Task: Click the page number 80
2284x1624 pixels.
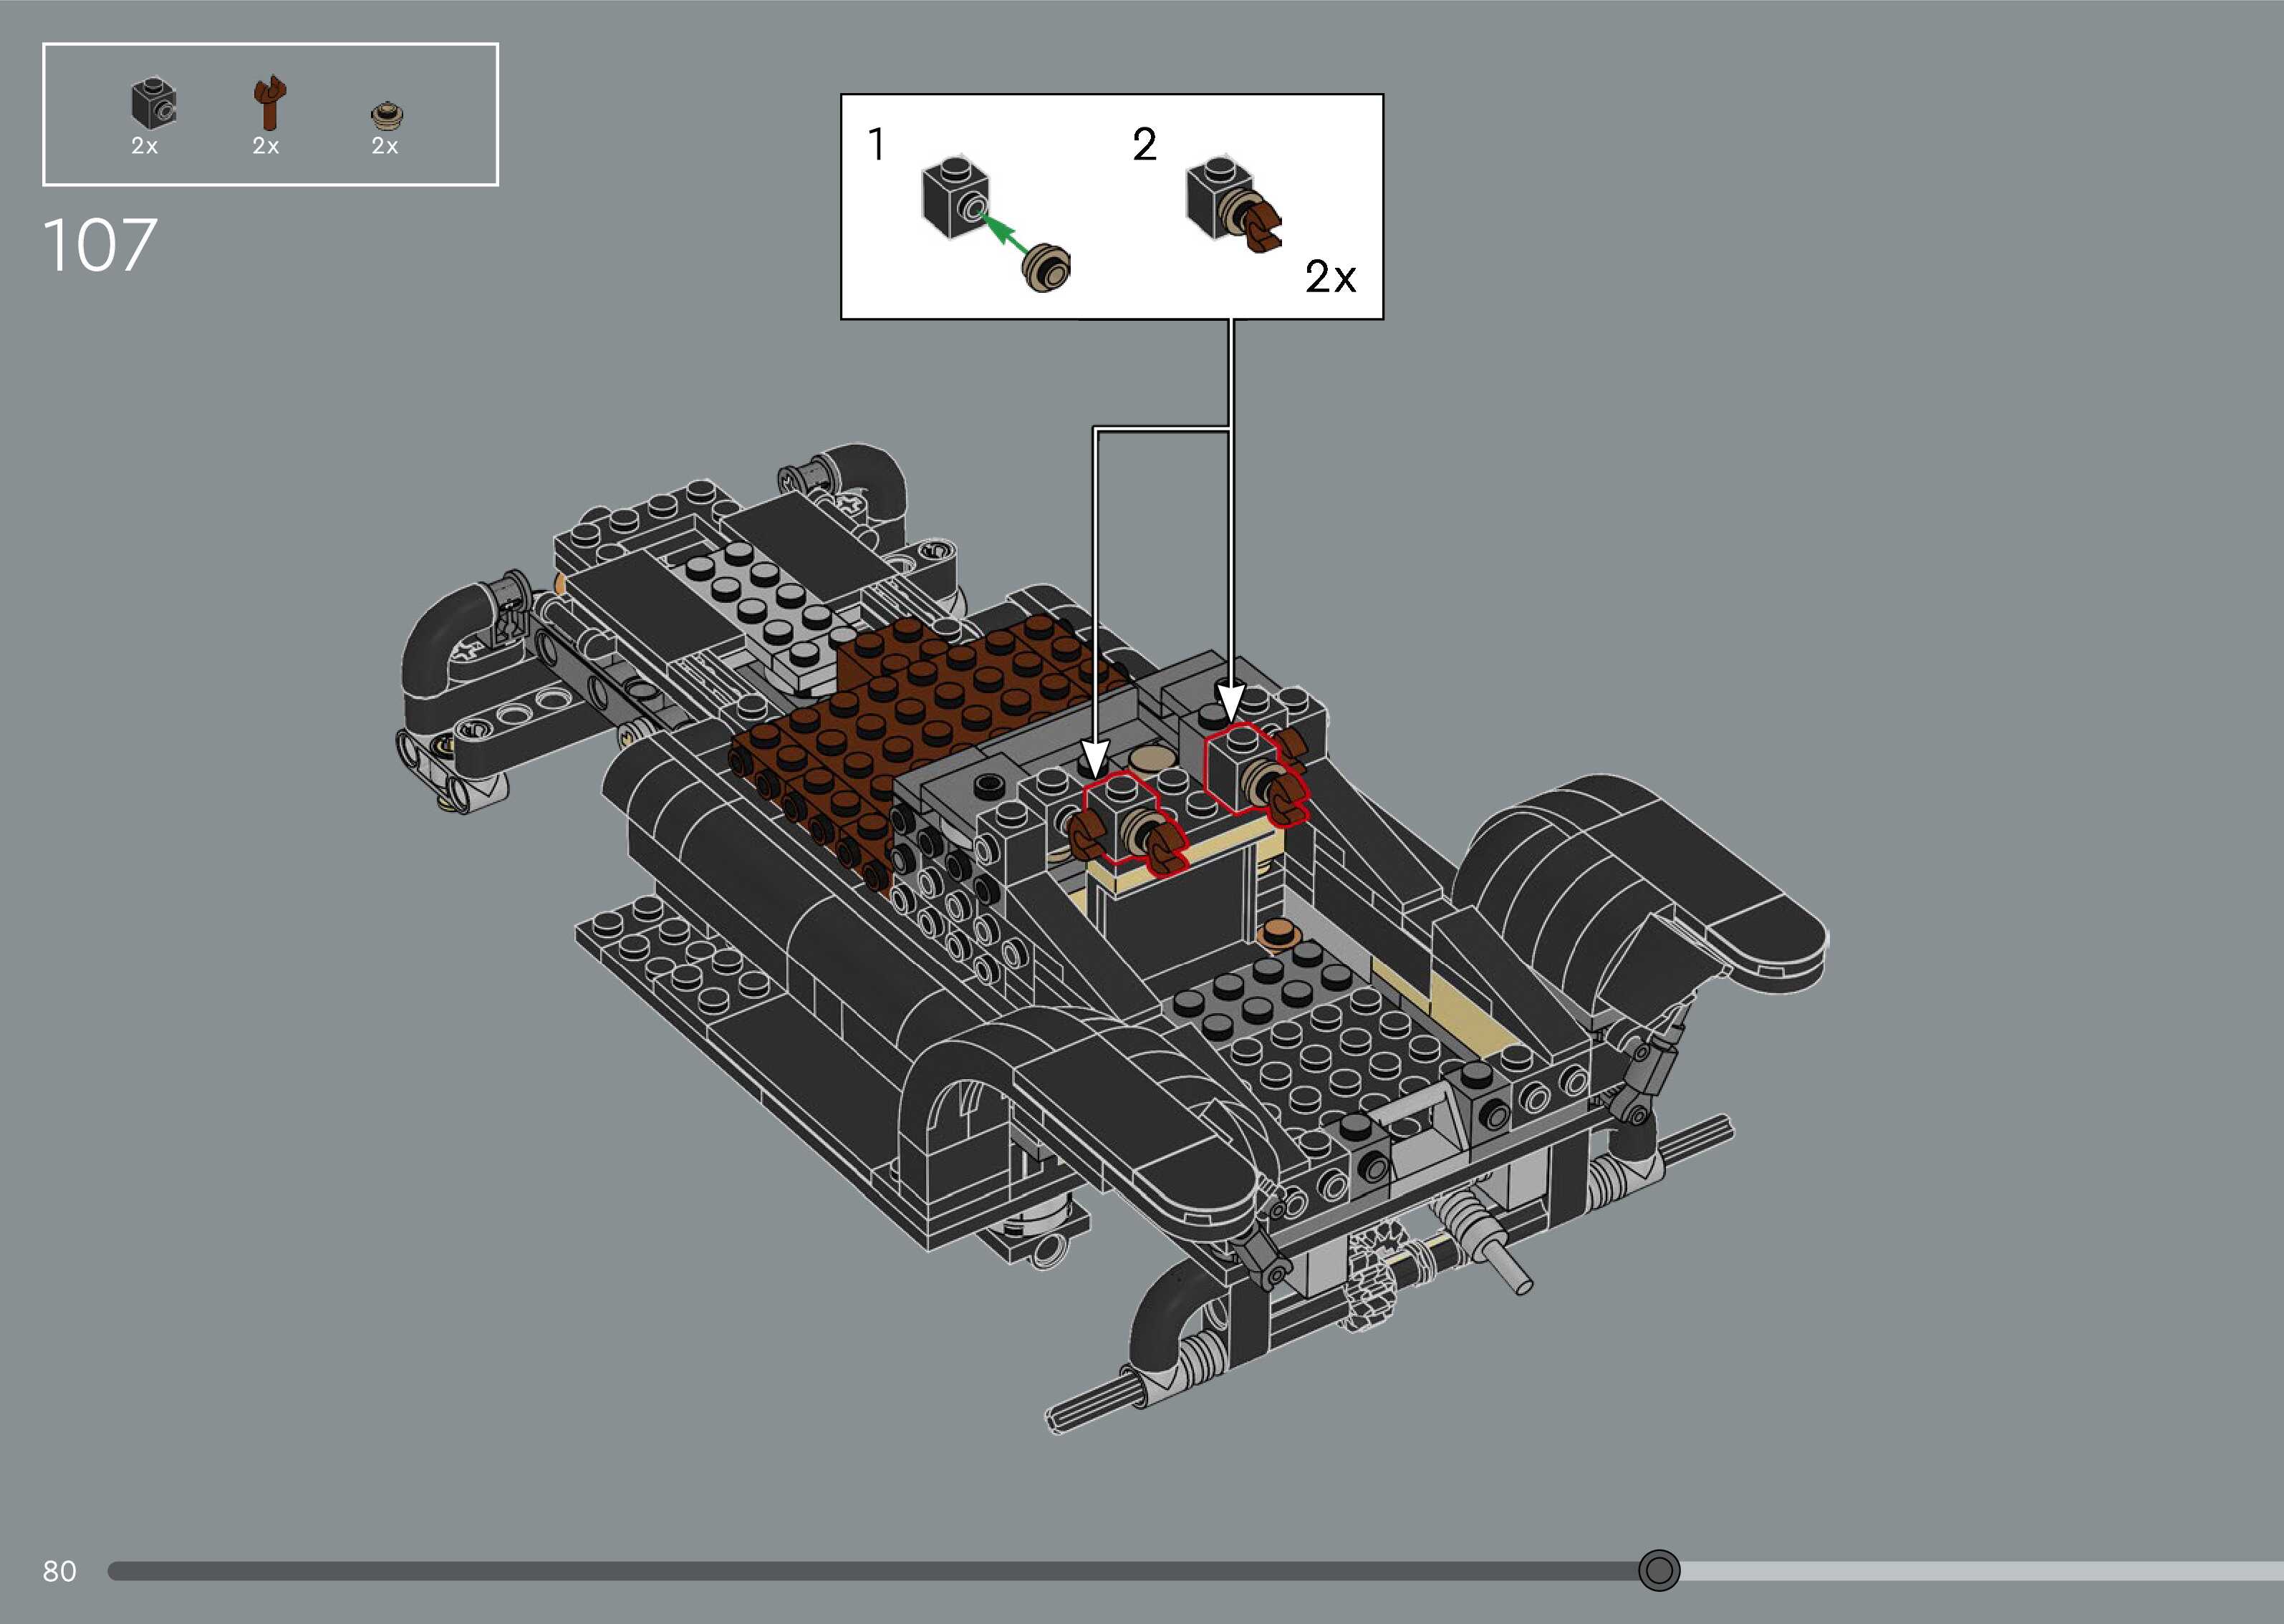Action: coord(59,1571)
